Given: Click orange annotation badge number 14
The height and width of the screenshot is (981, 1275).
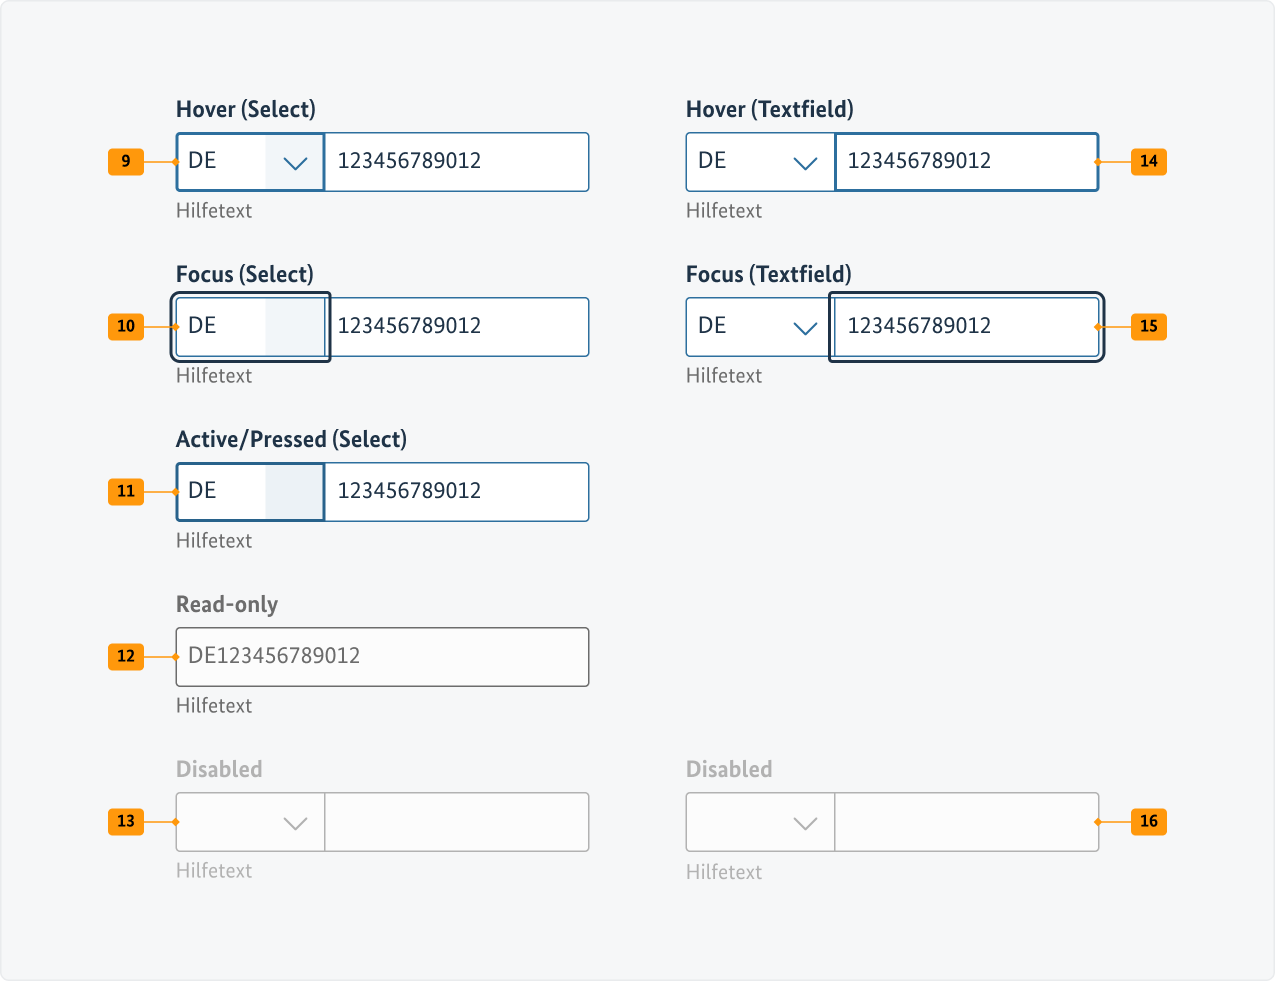Looking at the screenshot, I should [x=1148, y=161].
